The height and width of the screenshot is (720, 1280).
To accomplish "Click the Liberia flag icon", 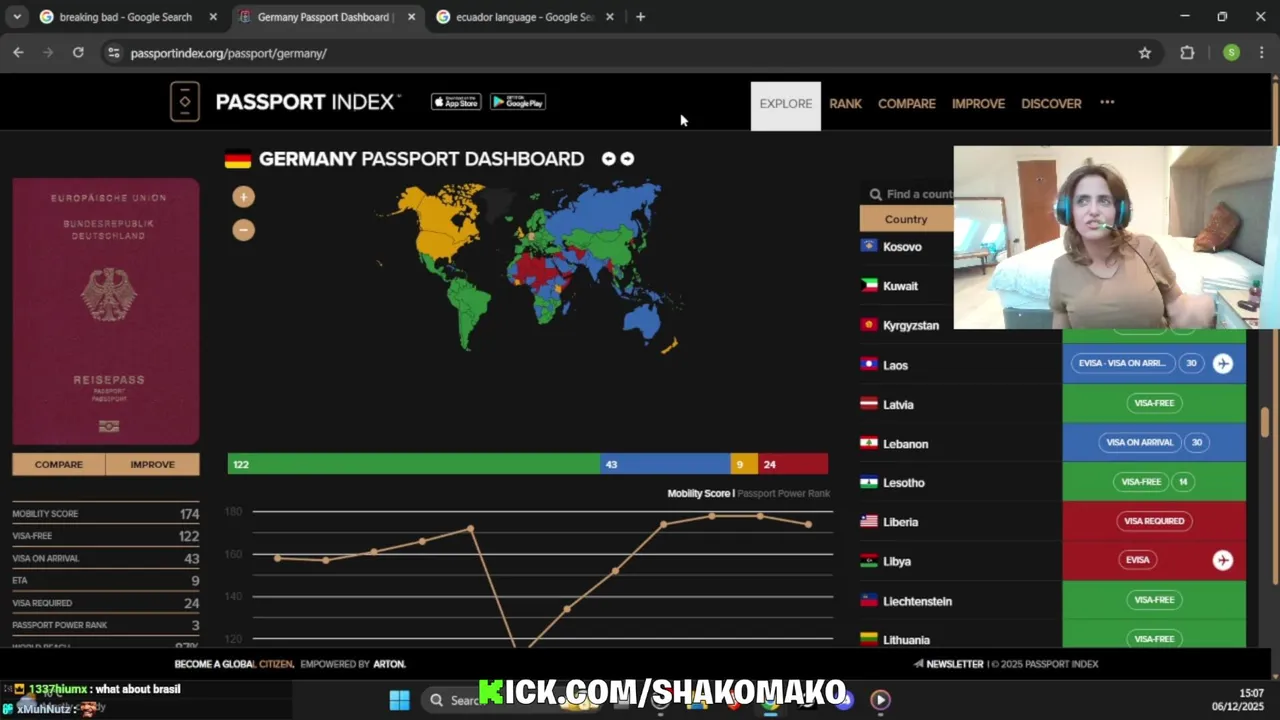I will [x=869, y=522].
